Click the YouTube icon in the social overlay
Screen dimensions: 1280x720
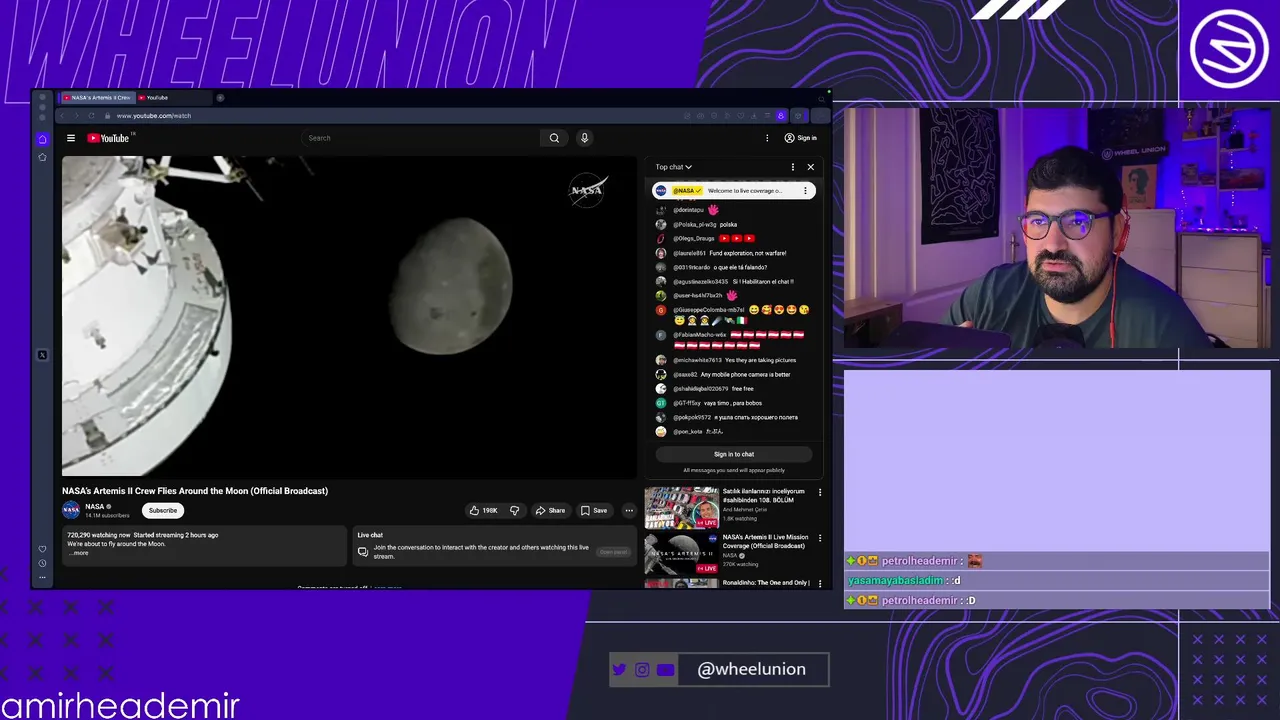pyautogui.click(x=666, y=670)
